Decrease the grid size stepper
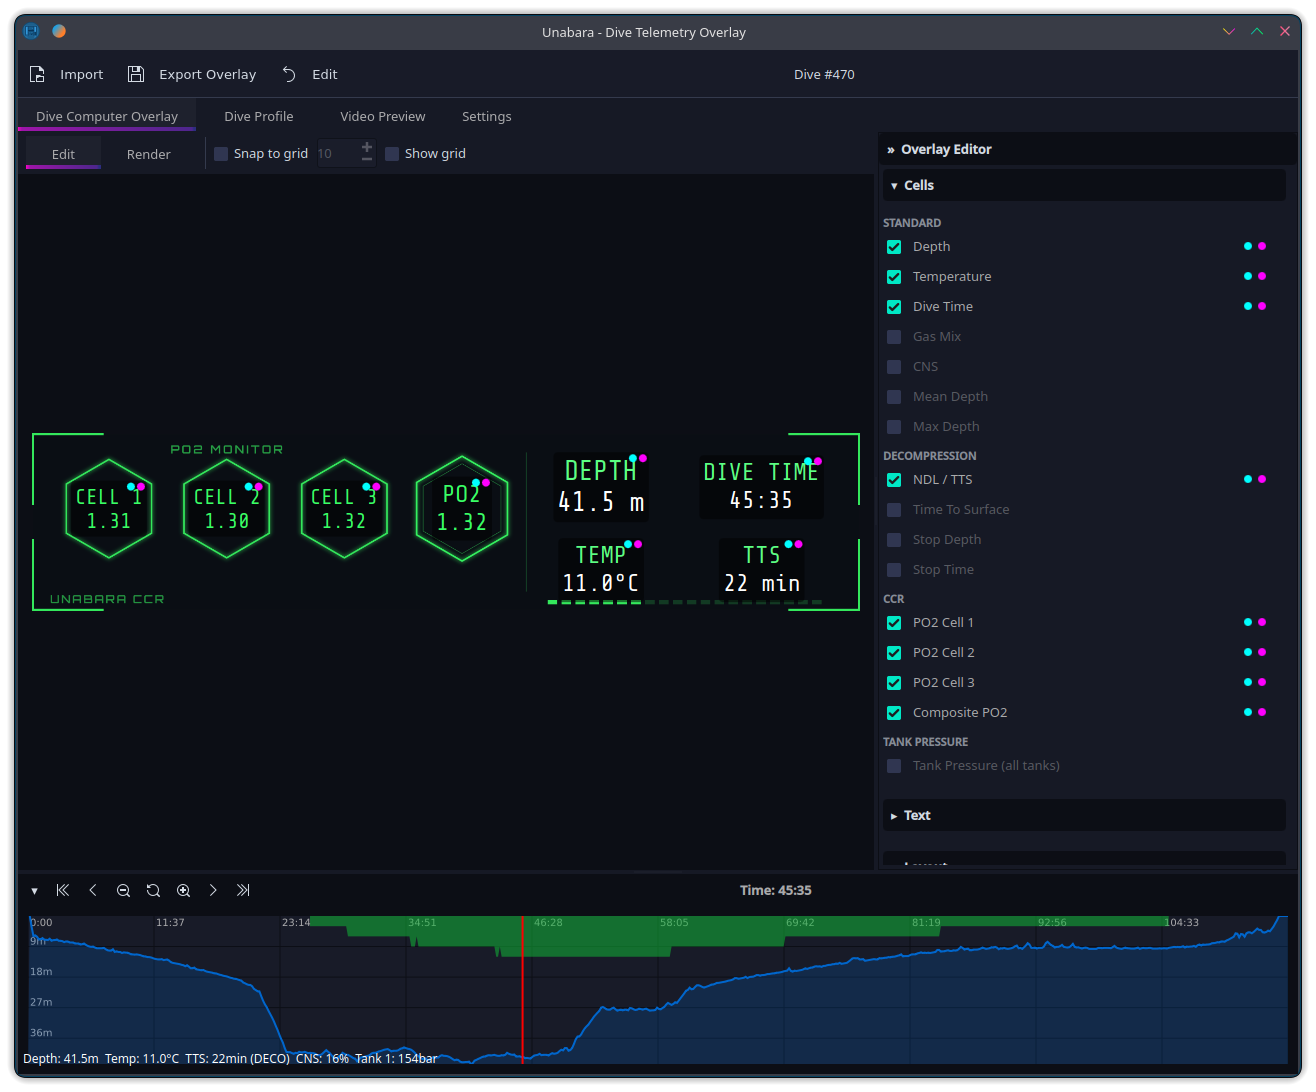 point(367,159)
